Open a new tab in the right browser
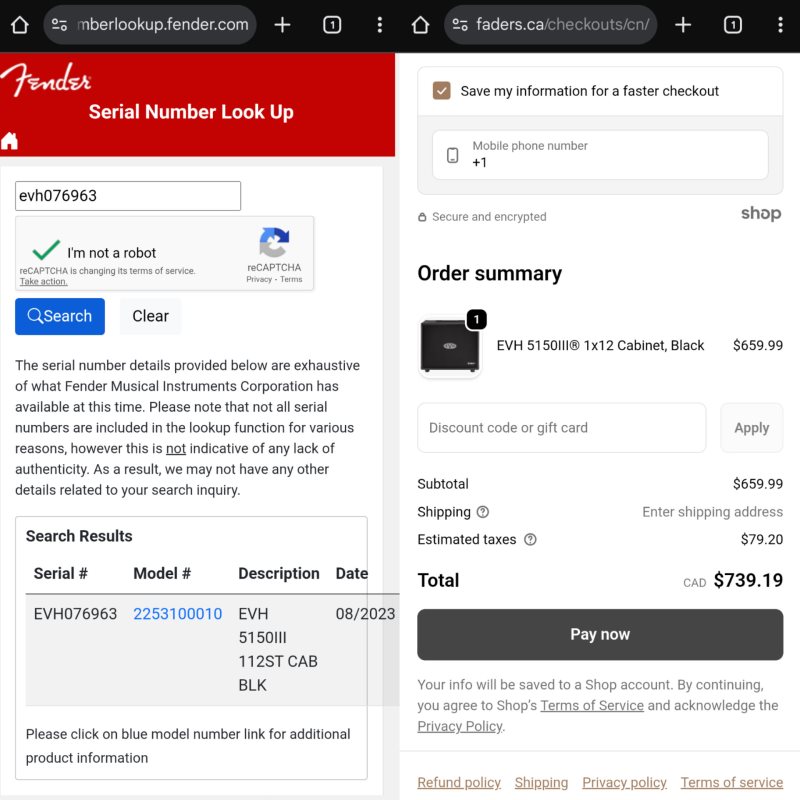800x800 pixels. [683, 25]
